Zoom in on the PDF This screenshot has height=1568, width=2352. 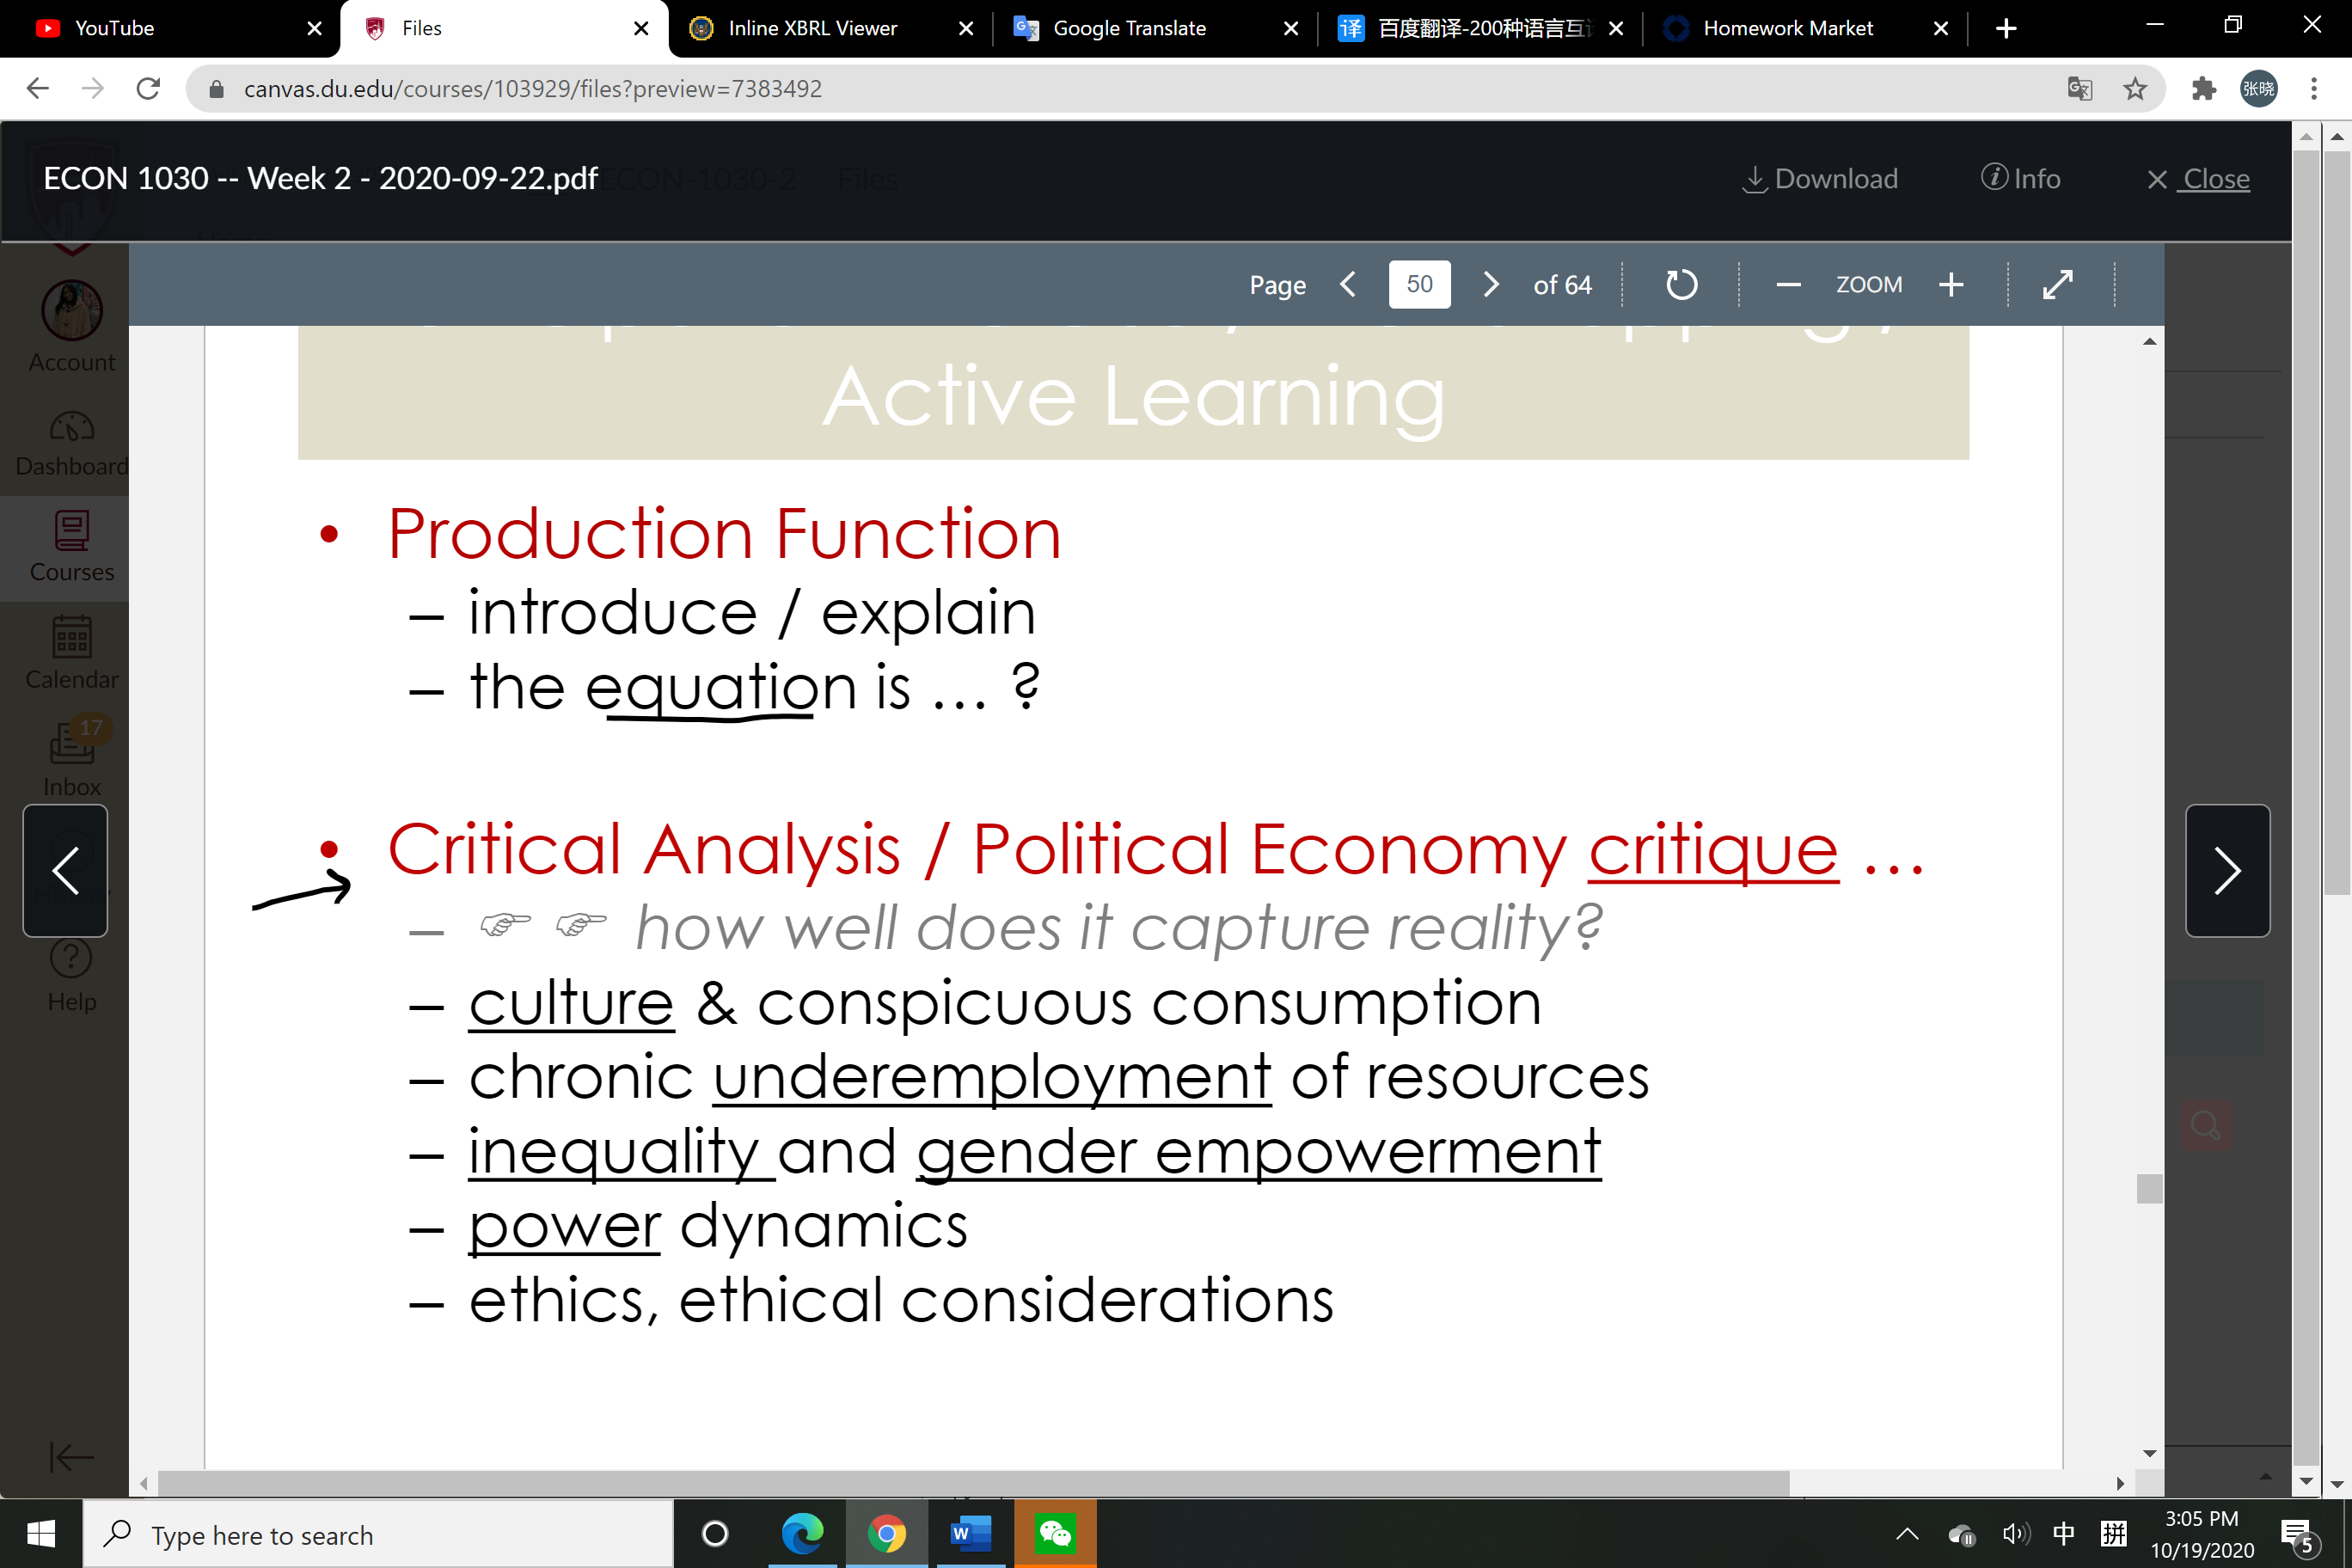pyautogui.click(x=1951, y=285)
